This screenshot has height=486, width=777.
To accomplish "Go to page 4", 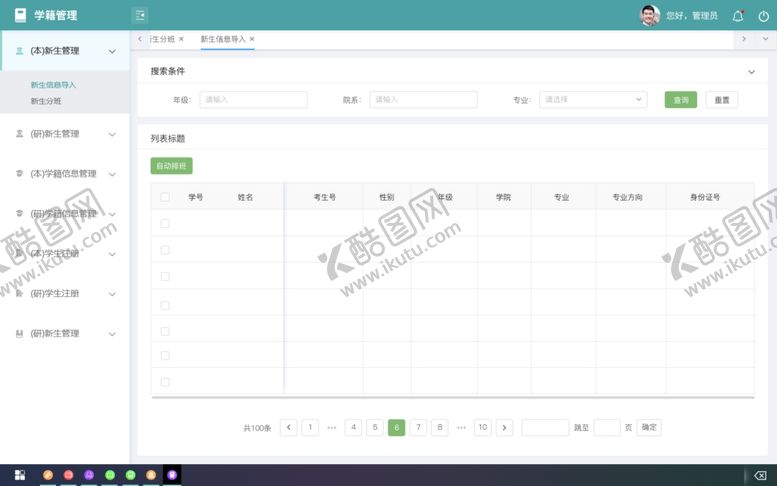I will point(353,427).
